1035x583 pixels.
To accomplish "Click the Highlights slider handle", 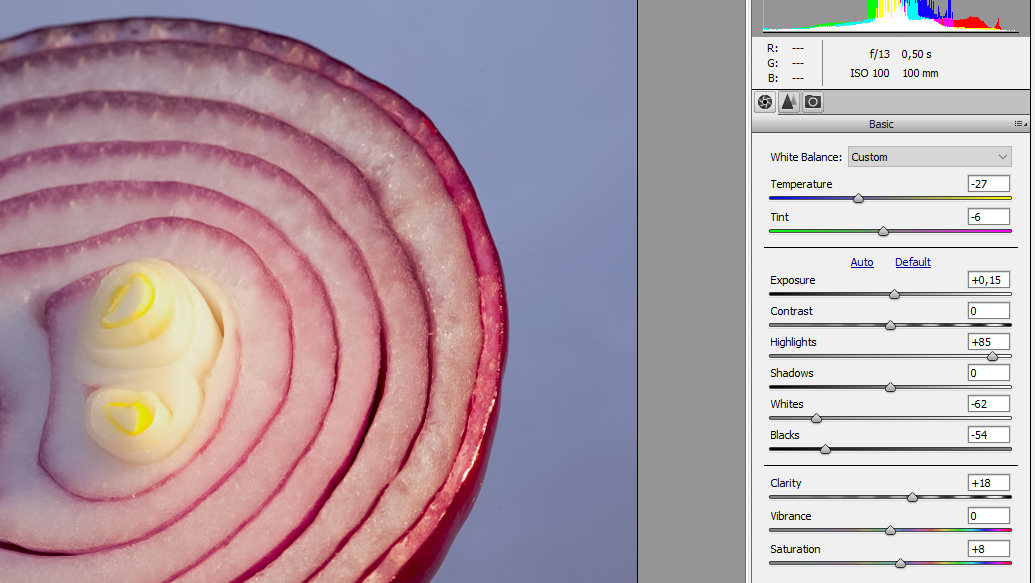I will click(992, 357).
